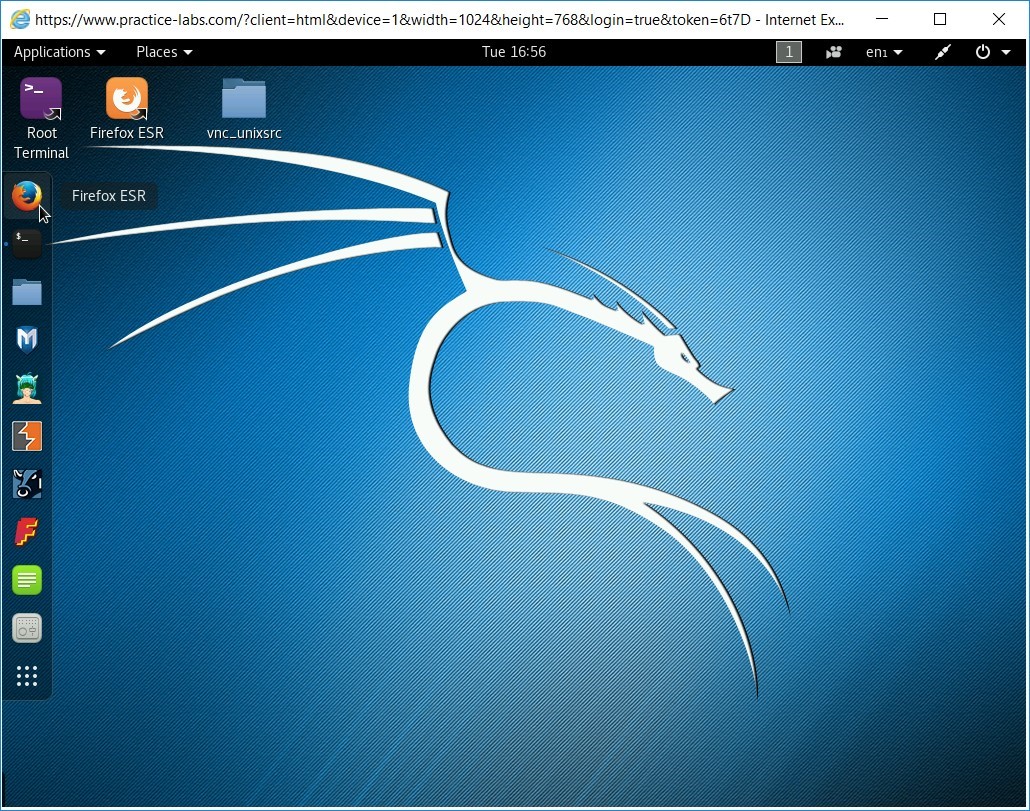Open the power system menu

993,52
